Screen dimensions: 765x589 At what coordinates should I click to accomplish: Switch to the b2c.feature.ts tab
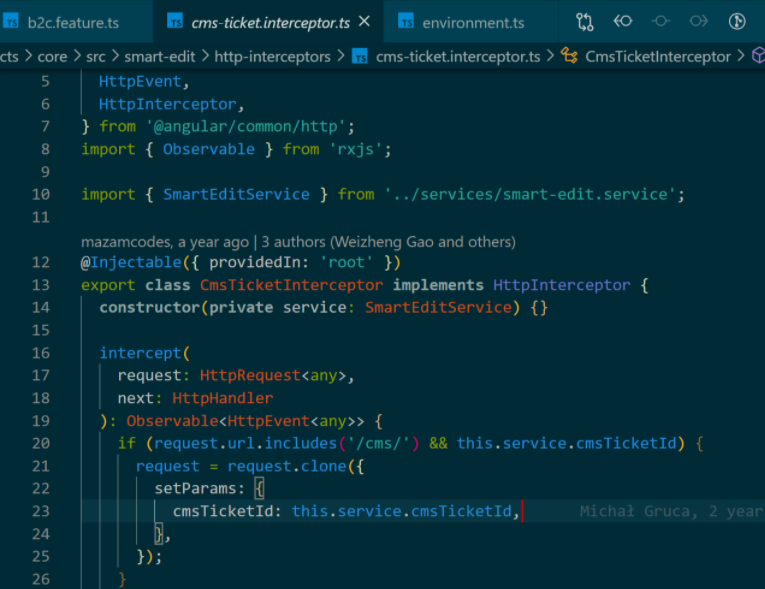pyautogui.click(x=73, y=23)
